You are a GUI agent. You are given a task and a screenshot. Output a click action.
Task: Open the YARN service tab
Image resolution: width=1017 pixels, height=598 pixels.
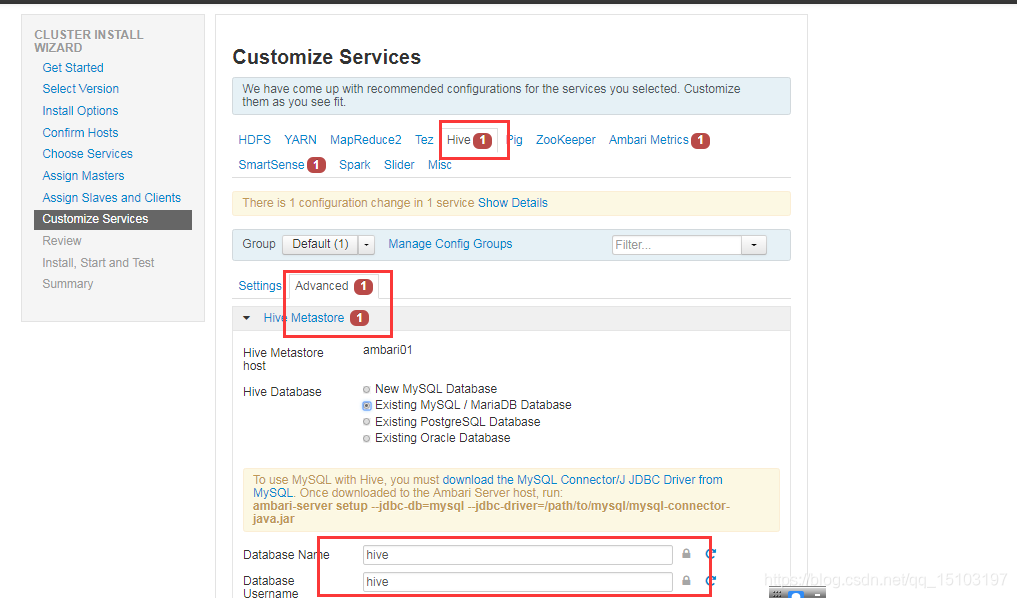300,139
